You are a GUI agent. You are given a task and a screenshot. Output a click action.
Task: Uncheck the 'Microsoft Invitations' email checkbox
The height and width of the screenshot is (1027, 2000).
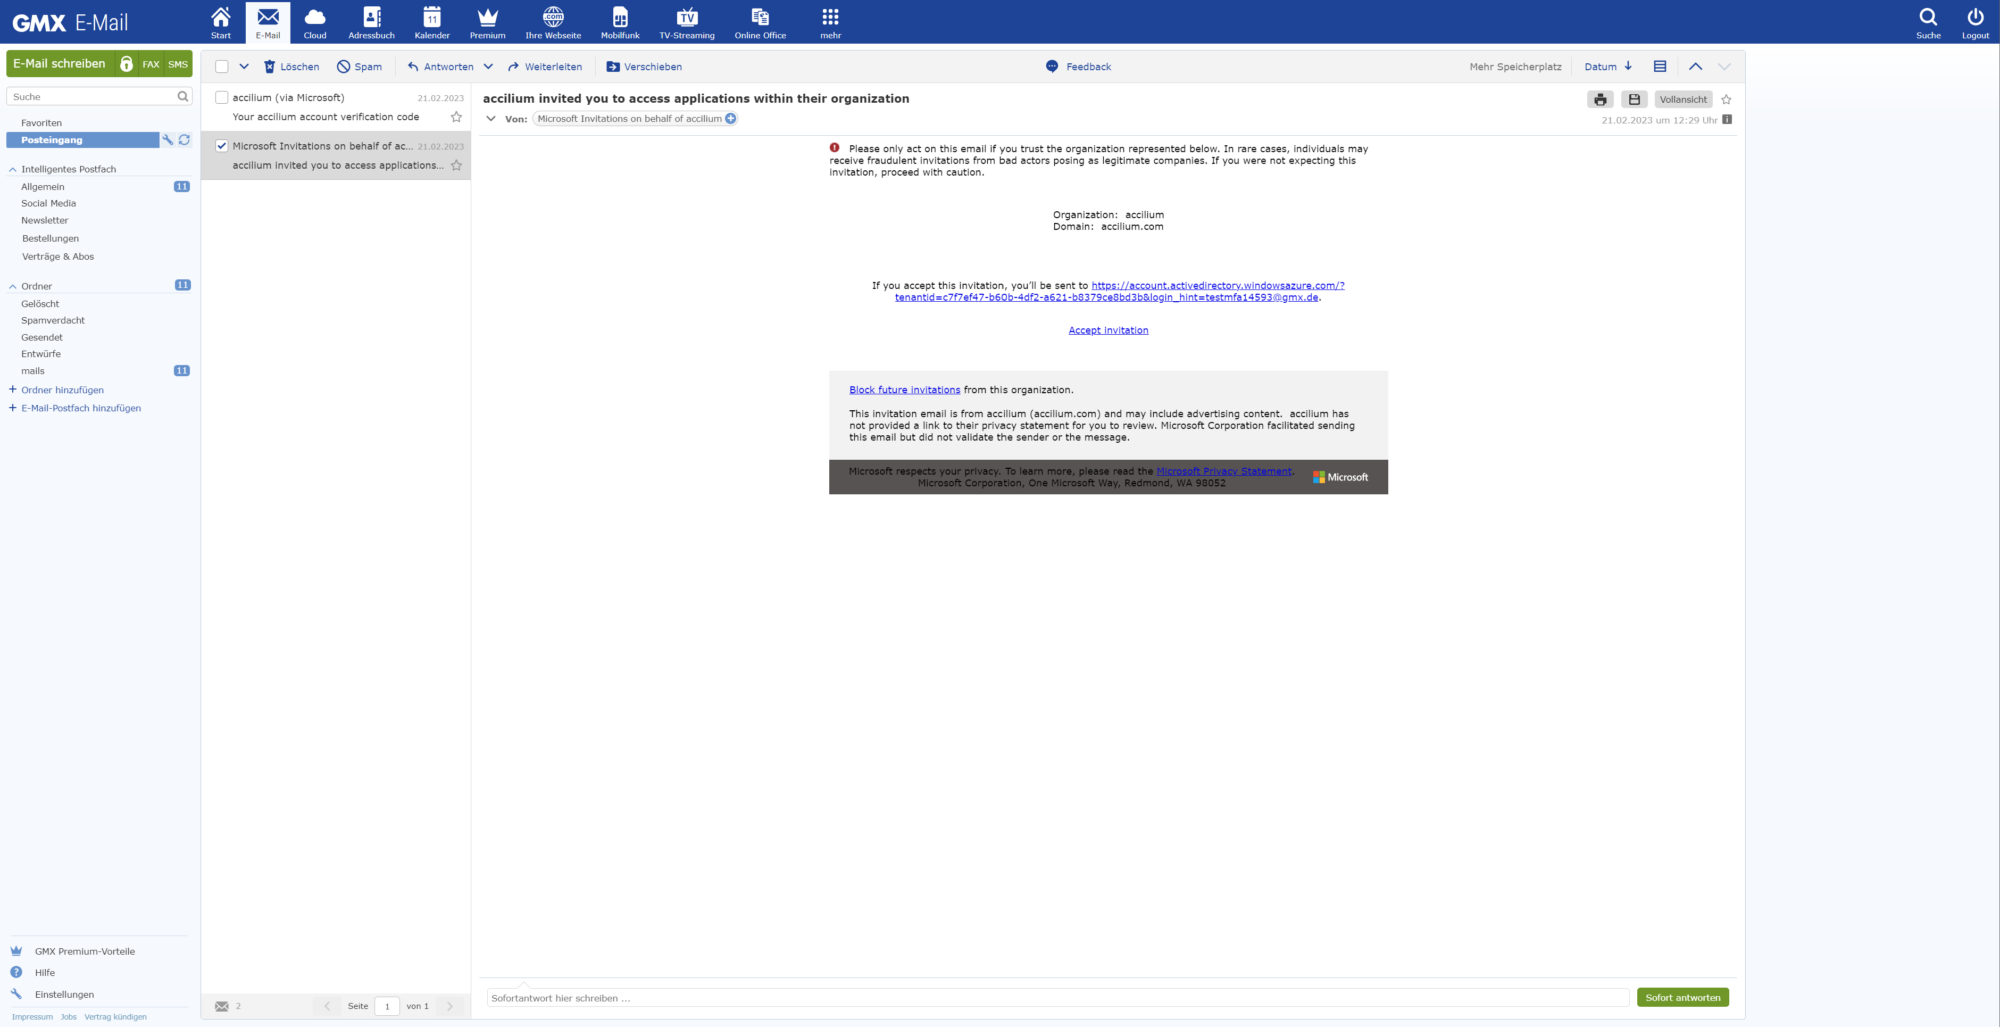(x=222, y=146)
